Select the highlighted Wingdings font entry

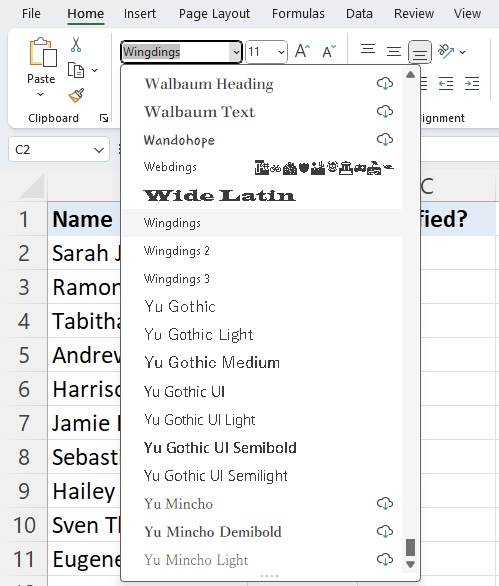click(262, 223)
